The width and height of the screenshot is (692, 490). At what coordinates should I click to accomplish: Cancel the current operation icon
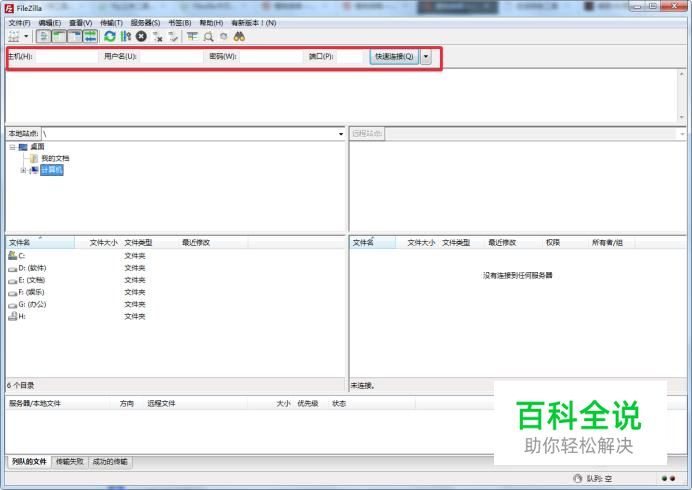point(141,36)
